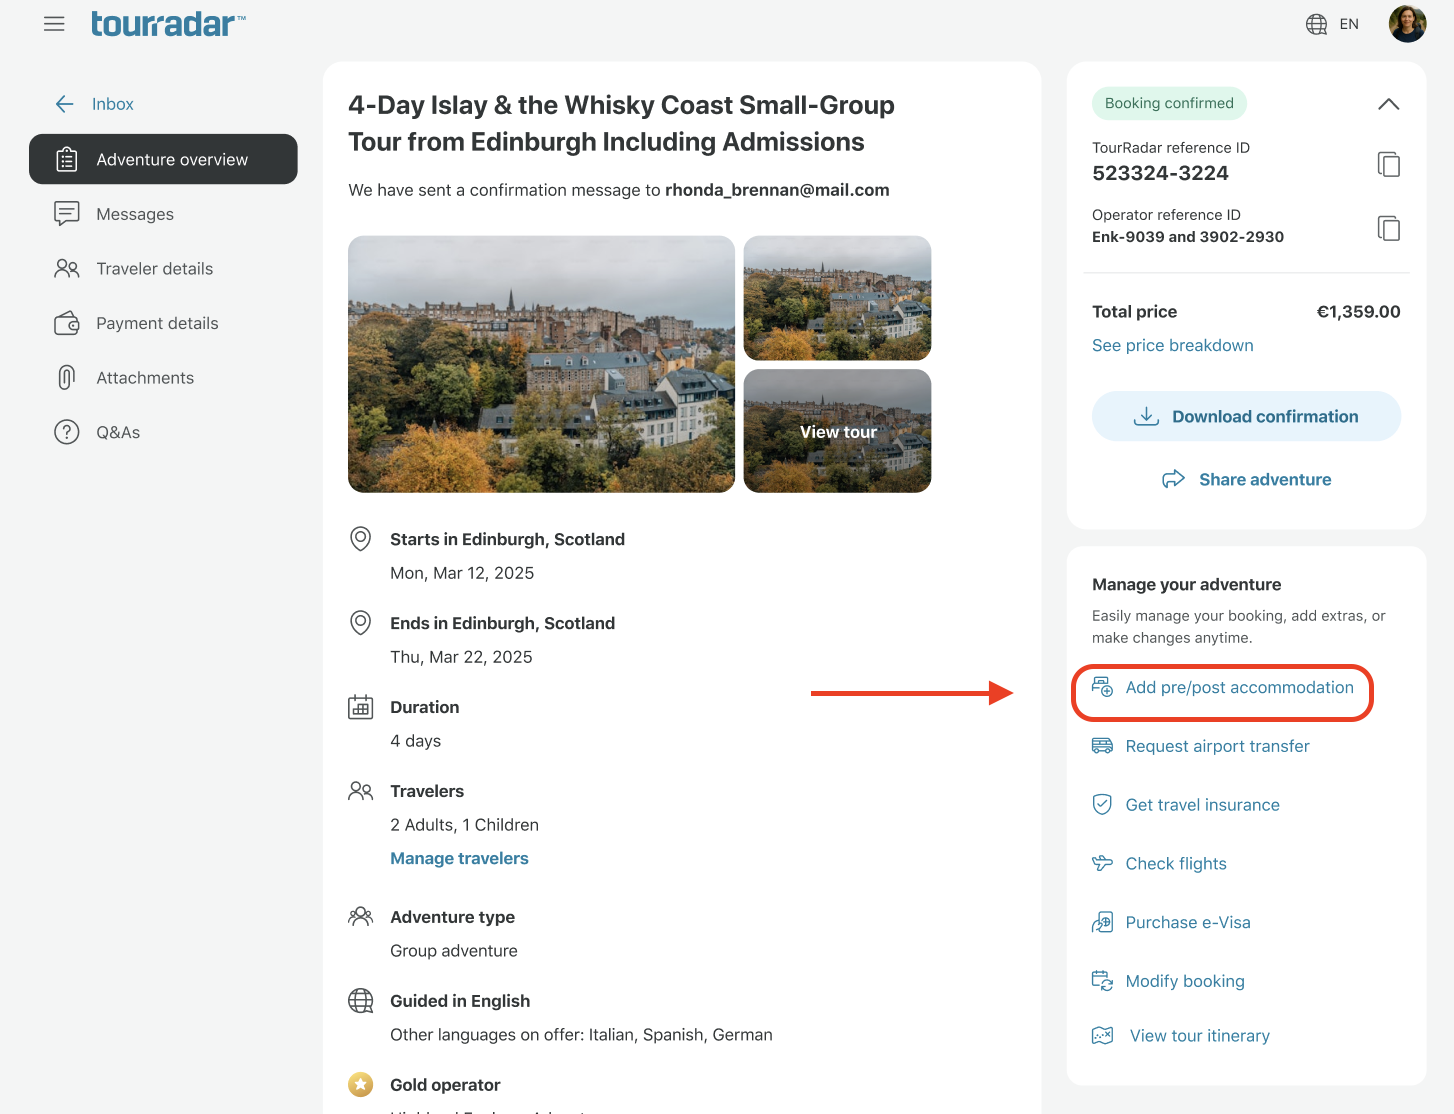The height and width of the screenshot is (1114, 1454).
Task: Open the user profile avatar
Action: coord(1407,24)
